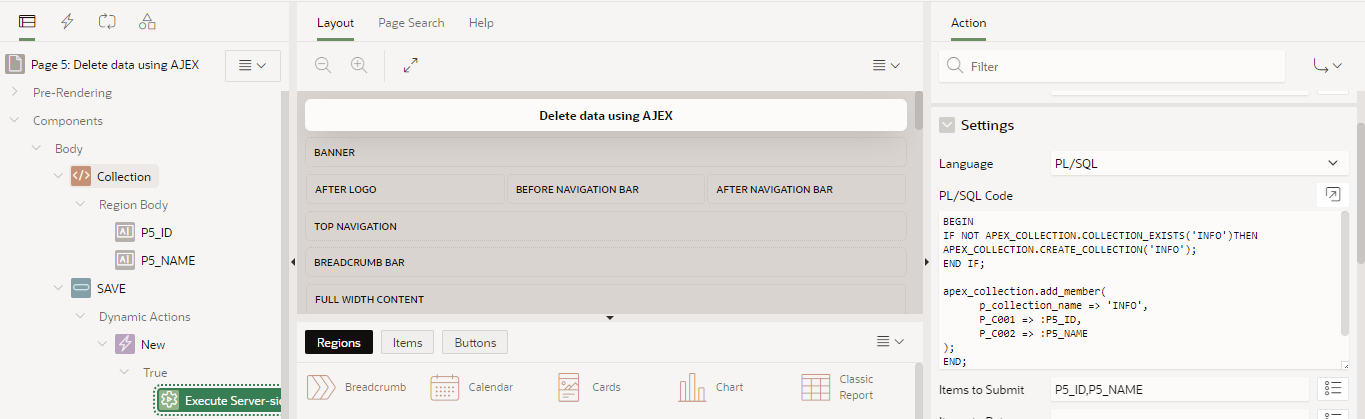Click the zoom in magnifier icon
The width and height of the screenshot is (1365, 419).
coord(359,65)
